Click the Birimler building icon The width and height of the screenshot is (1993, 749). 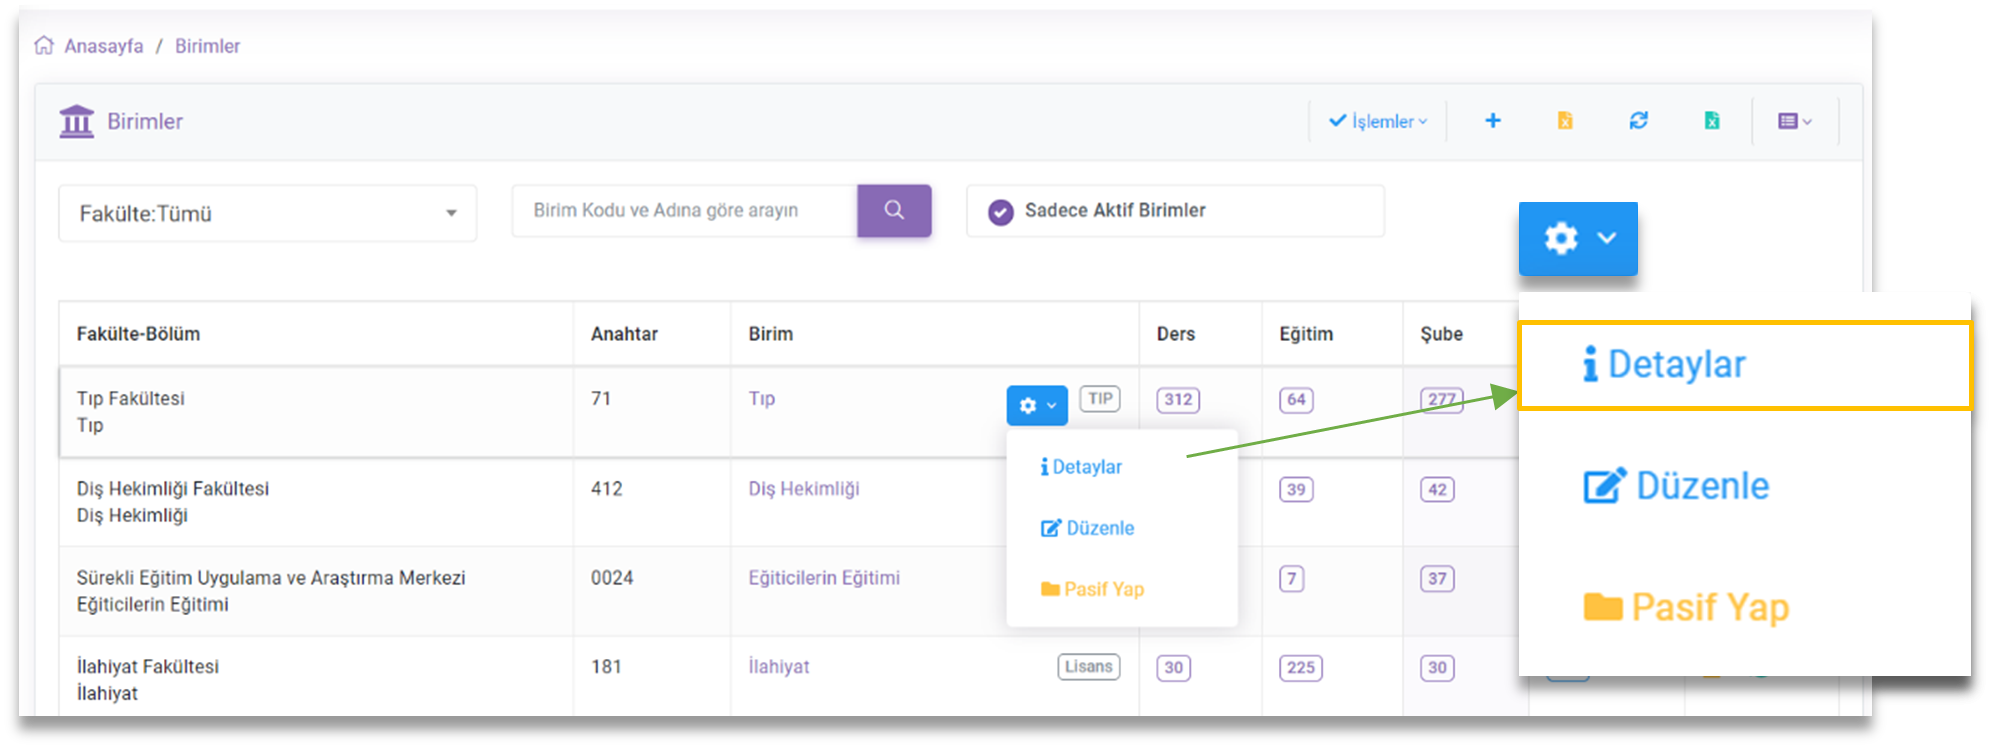(x=76, y=121)
